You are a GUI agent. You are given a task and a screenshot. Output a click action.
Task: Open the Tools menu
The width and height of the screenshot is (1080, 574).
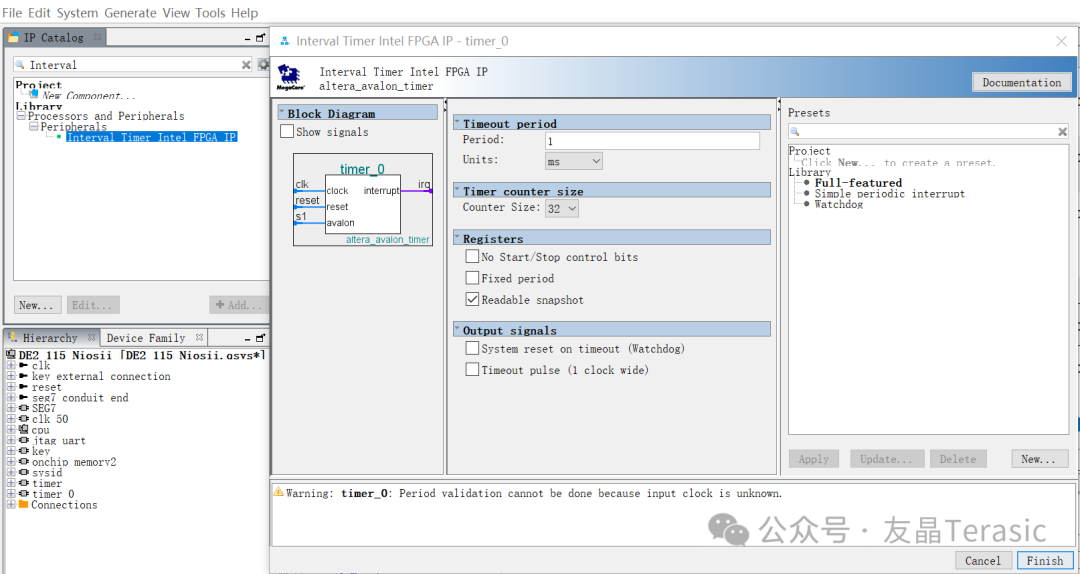pos(210,13)
